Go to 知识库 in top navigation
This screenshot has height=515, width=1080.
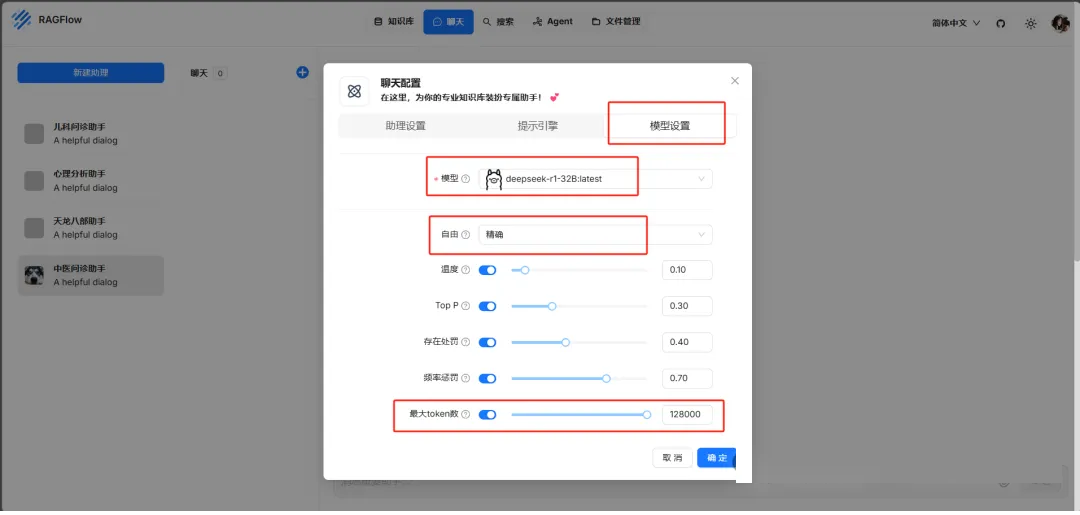click(394, 22)
